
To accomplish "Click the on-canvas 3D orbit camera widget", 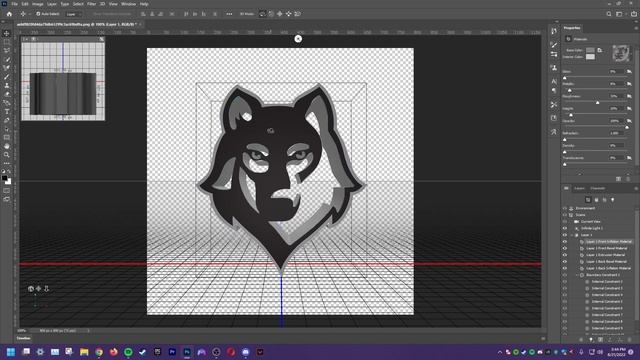I will [x=31, y=289].
